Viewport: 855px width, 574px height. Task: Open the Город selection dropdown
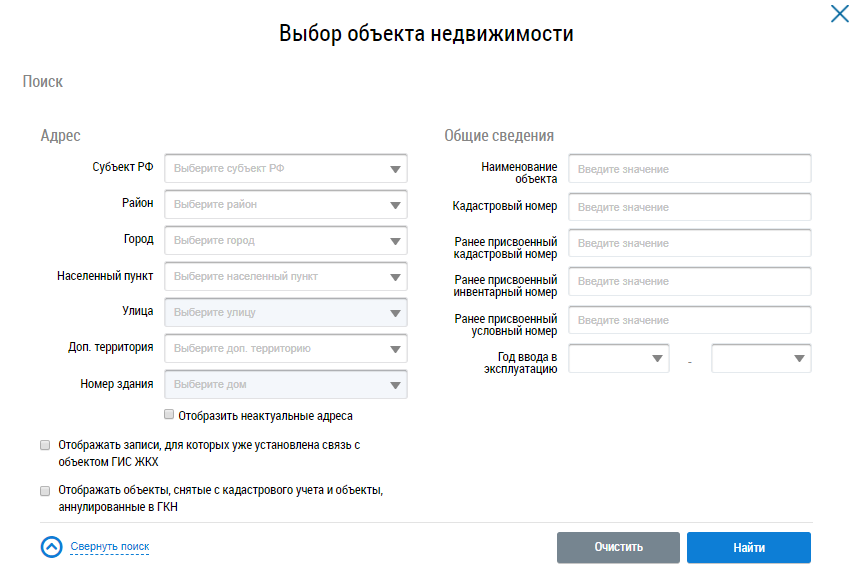tap(285, 241)
